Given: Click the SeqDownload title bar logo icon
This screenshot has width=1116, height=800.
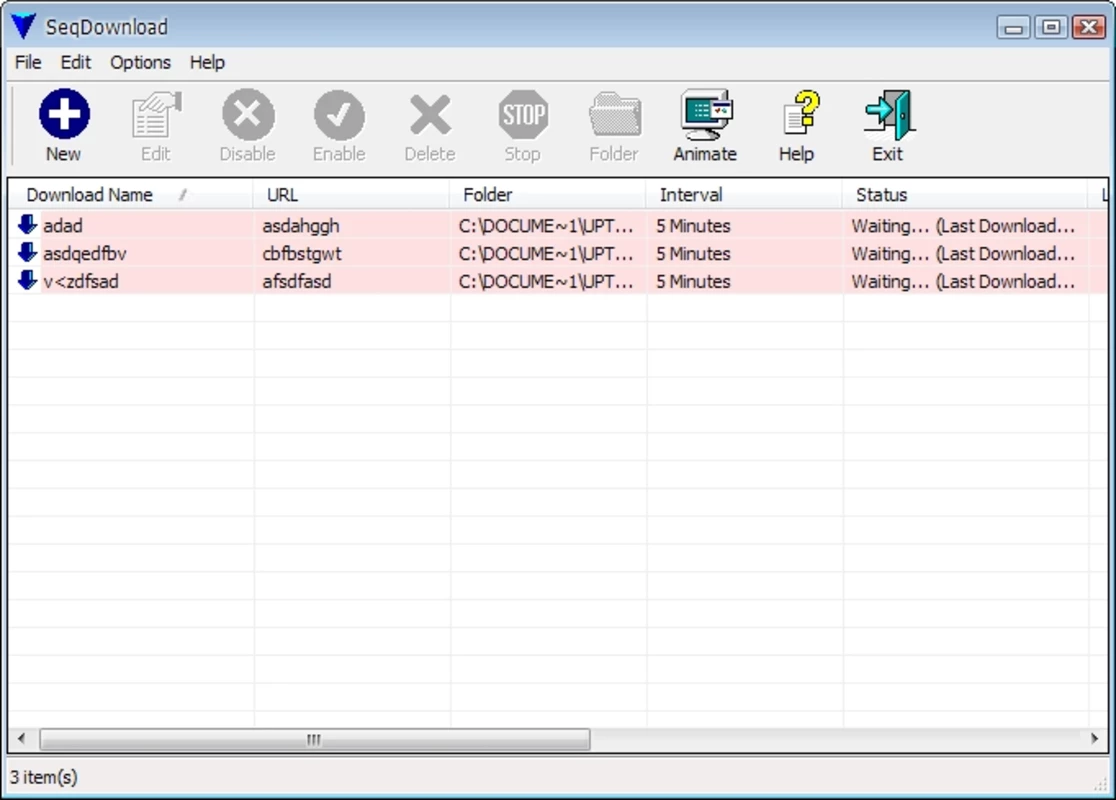Looking at the screenshot, I should point(23,26).
